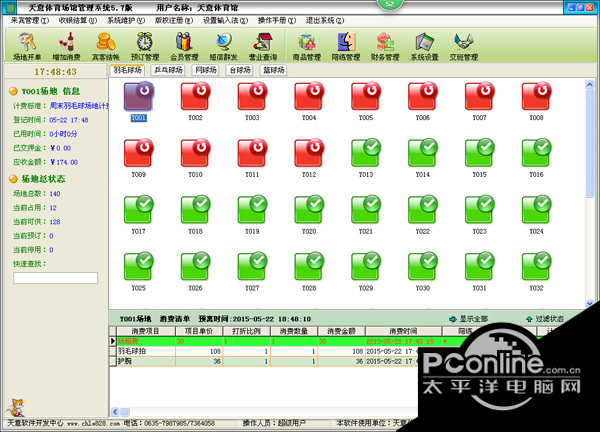Click the 显示全部 link
This screenshot has width=600, height=432.
(x=468, y=319)
